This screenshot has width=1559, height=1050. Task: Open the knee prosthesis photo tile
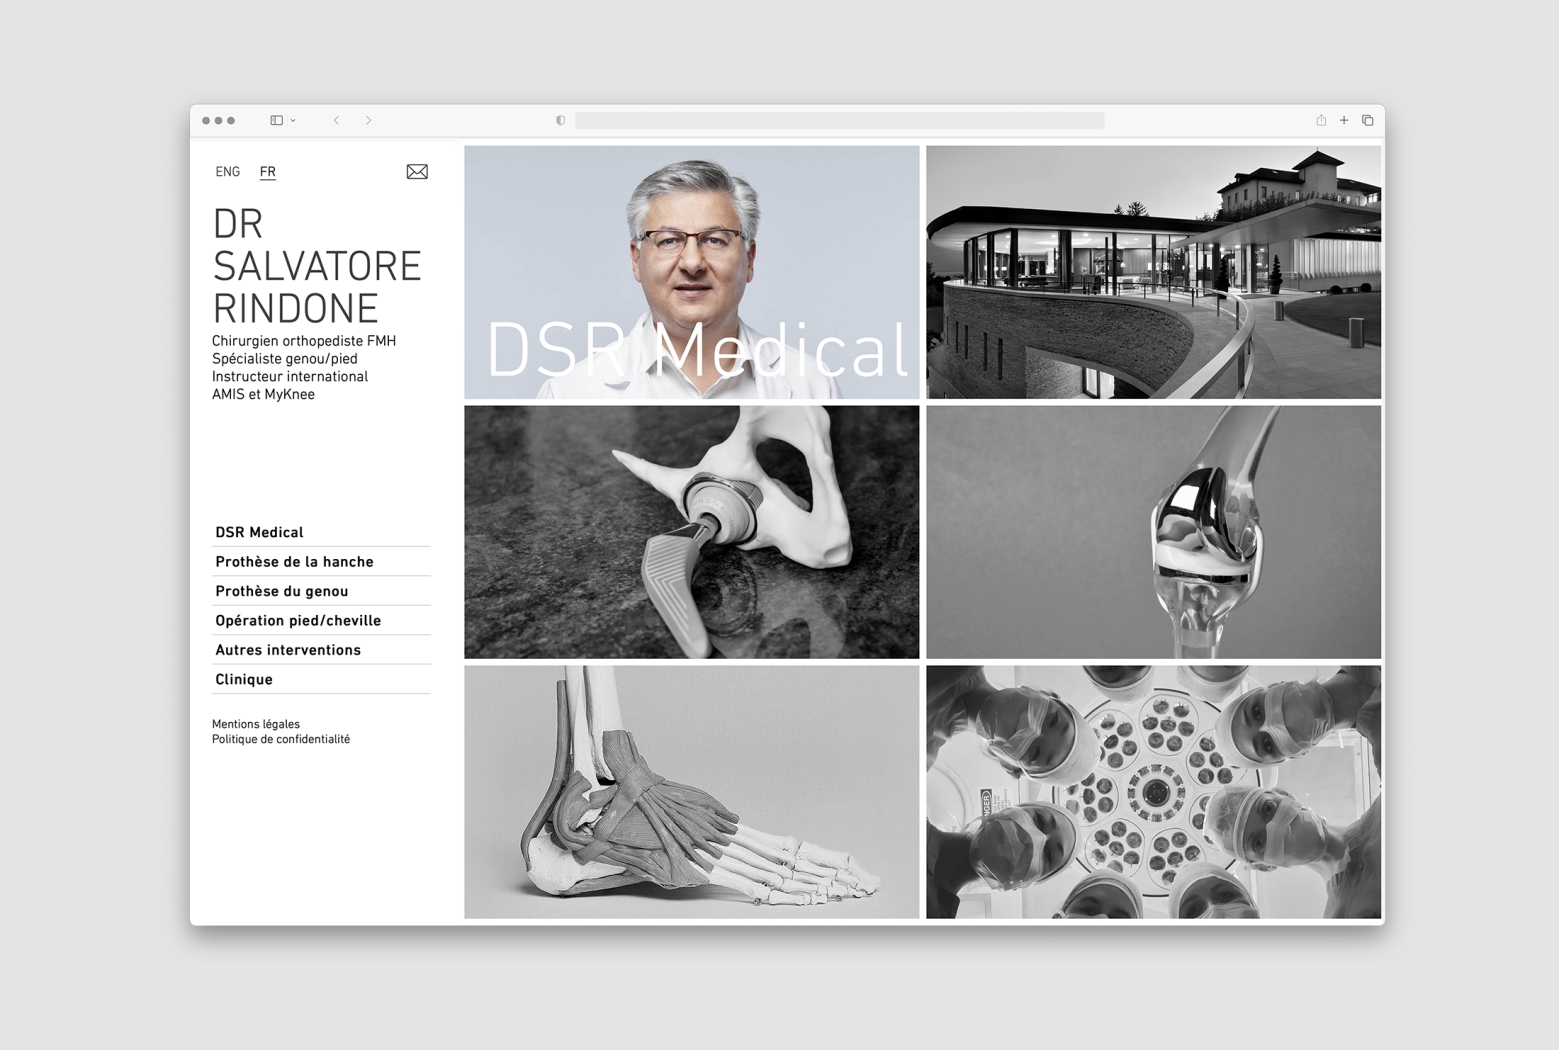(x=1154, y=532)
